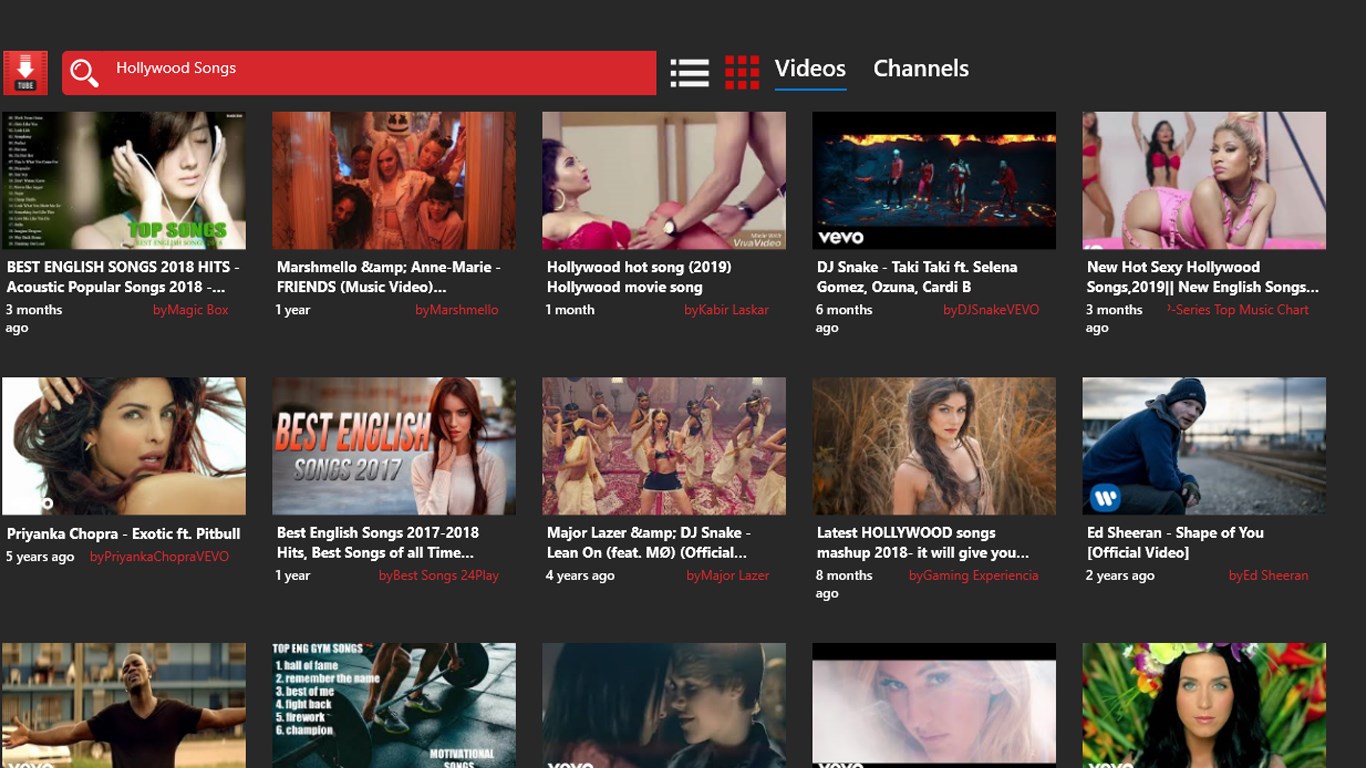Visit byEd Sheeran channel link
This screenshot has height=768, width=1366.
(1269, 576)
